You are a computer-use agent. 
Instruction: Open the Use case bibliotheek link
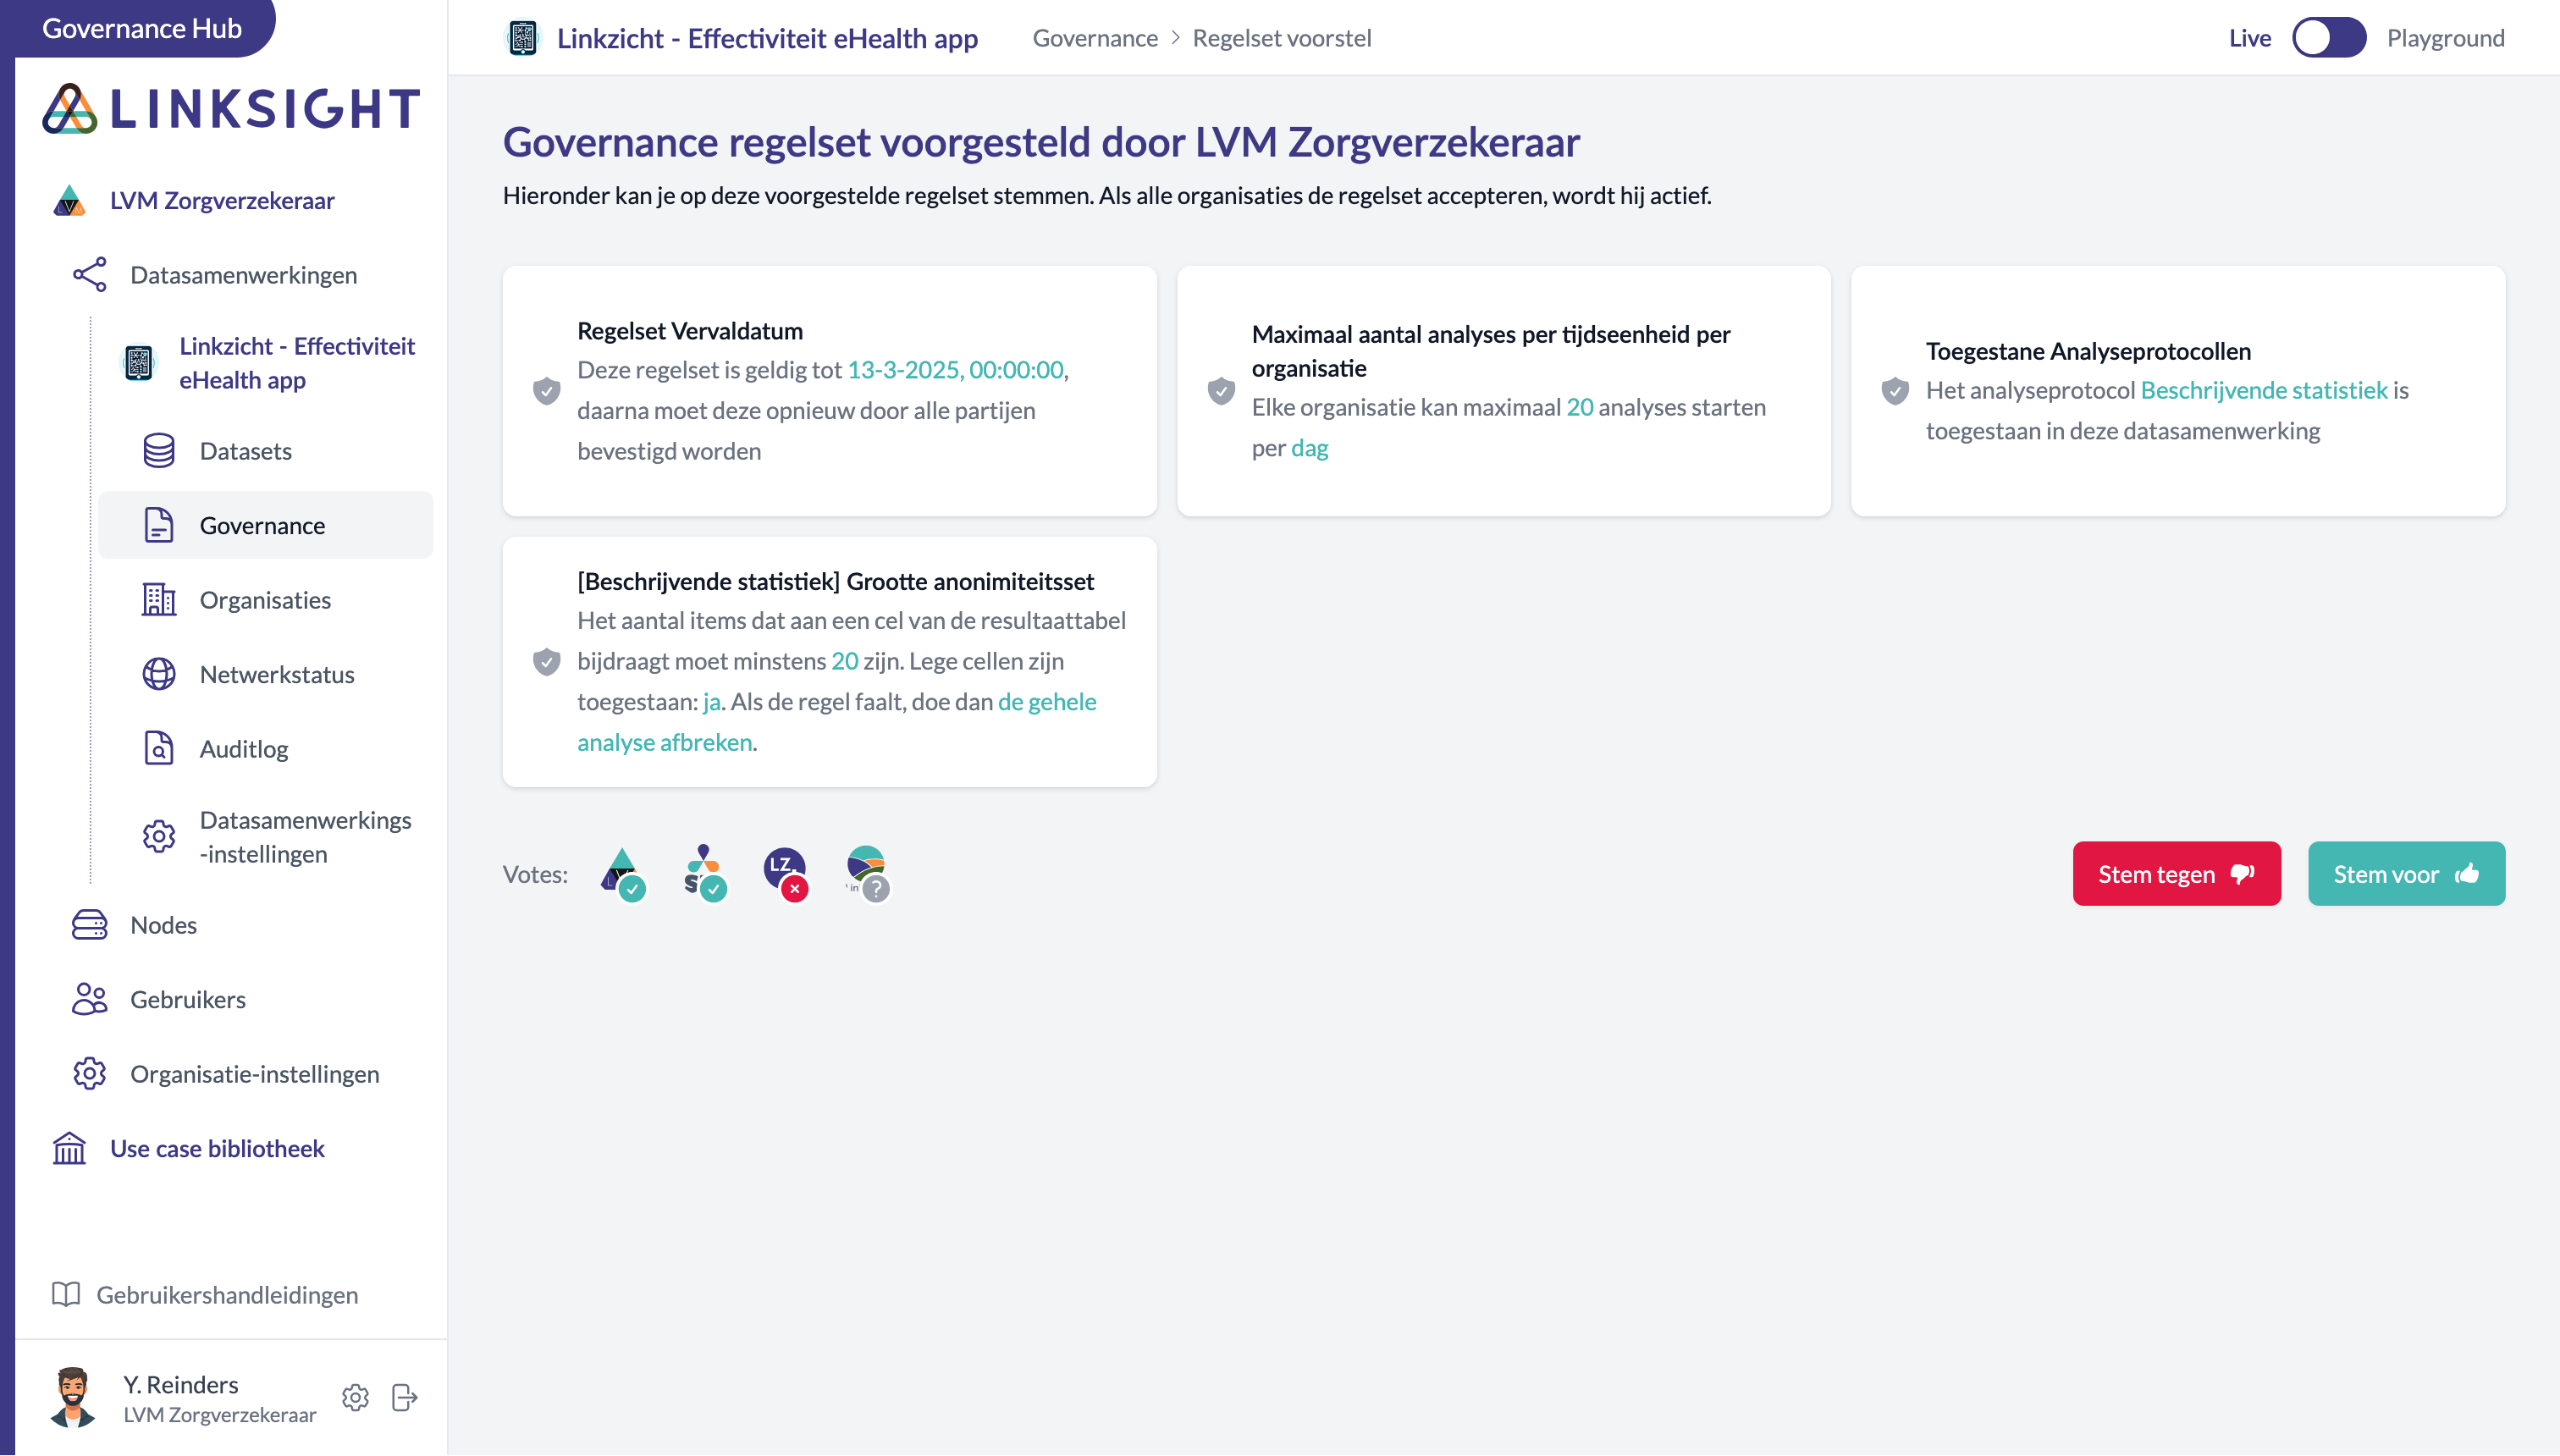point(216,1148)
